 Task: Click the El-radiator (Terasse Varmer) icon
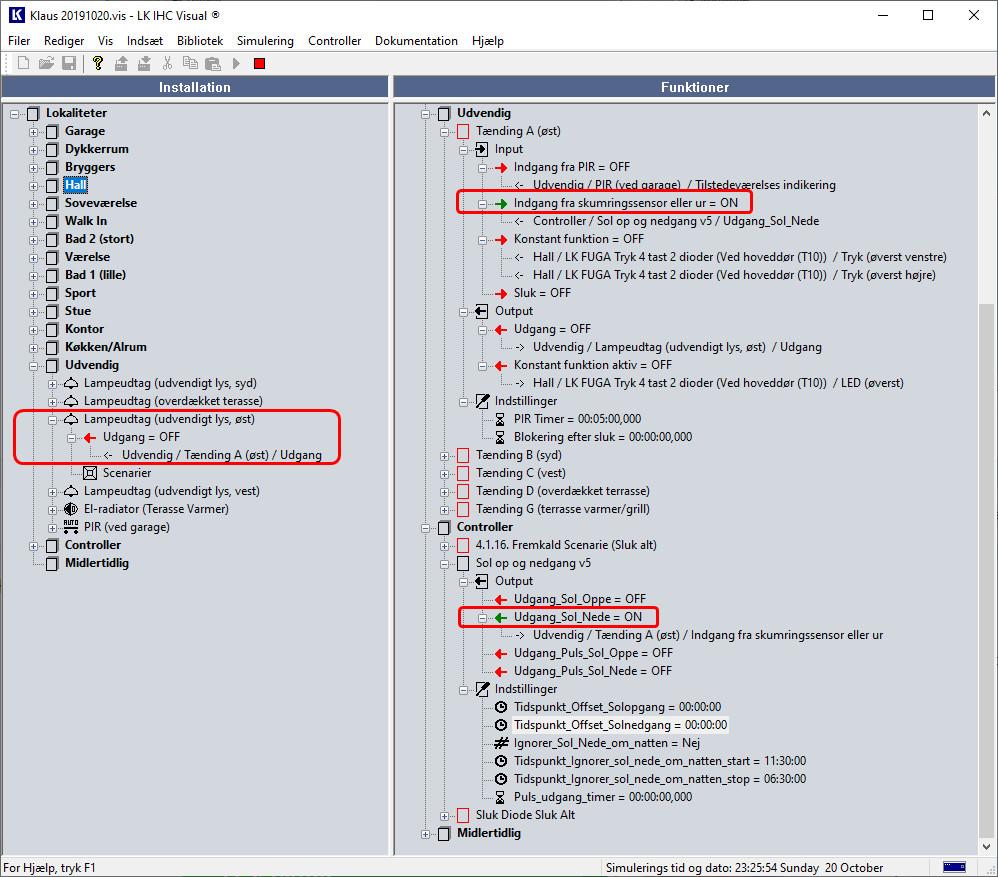click(71, 509)
